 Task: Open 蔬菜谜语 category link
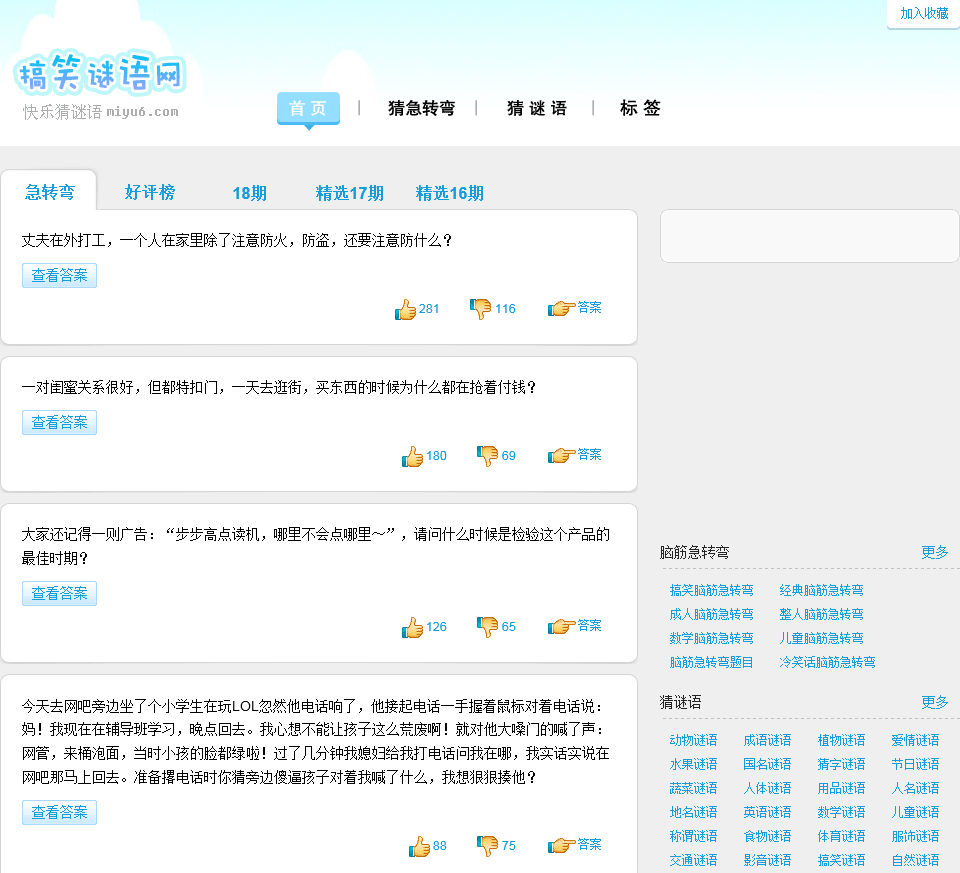[694, 788]
